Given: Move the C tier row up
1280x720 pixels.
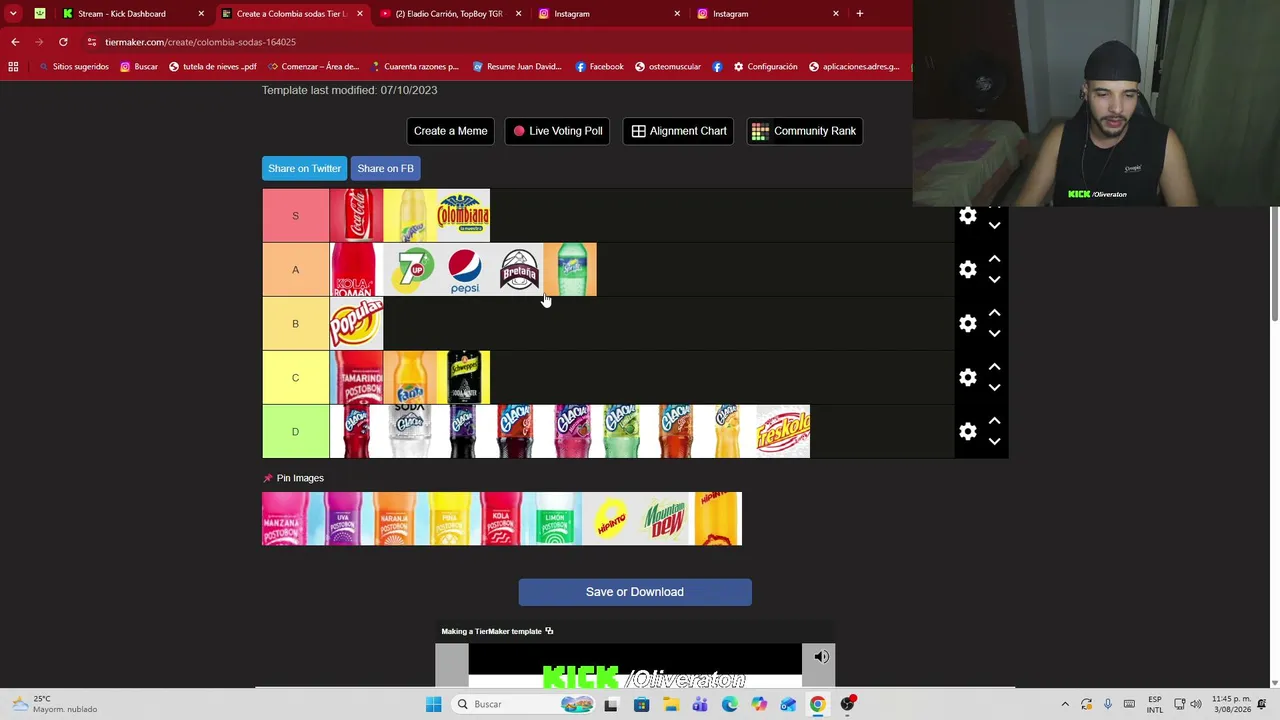Looking at the screenshot, I should tap(994, 367).
